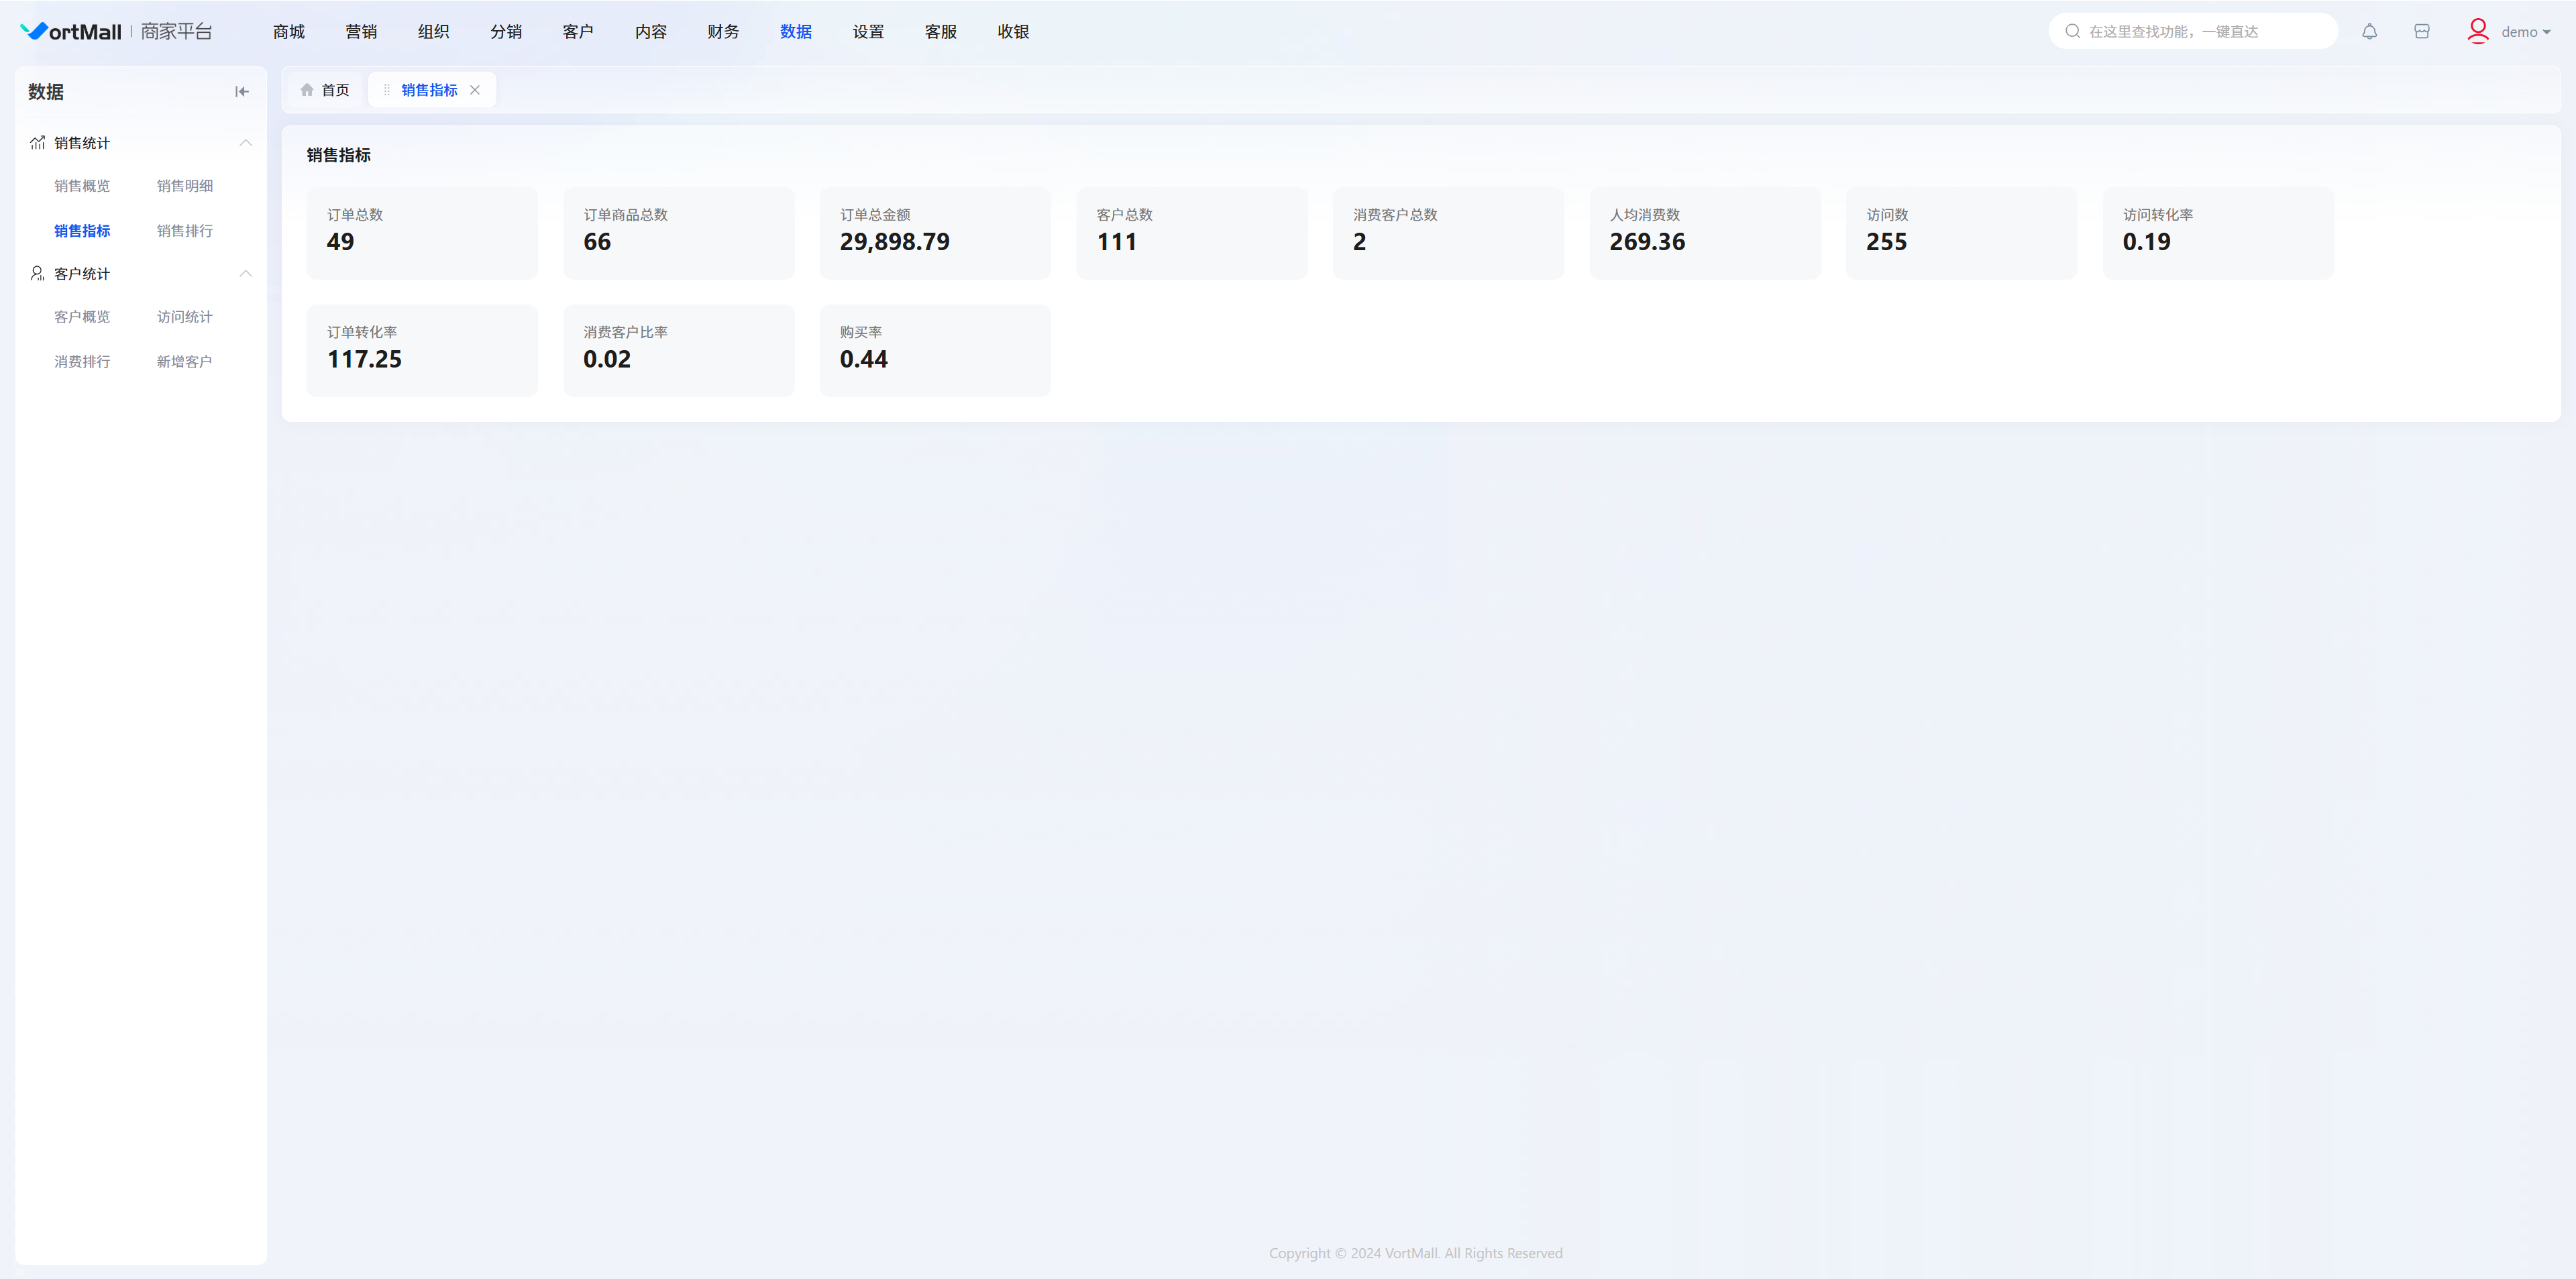The height and width of the screenshot is (1279, 2576).
Task: Click the 客户统计 person icon
Action: tap(37, 274)
